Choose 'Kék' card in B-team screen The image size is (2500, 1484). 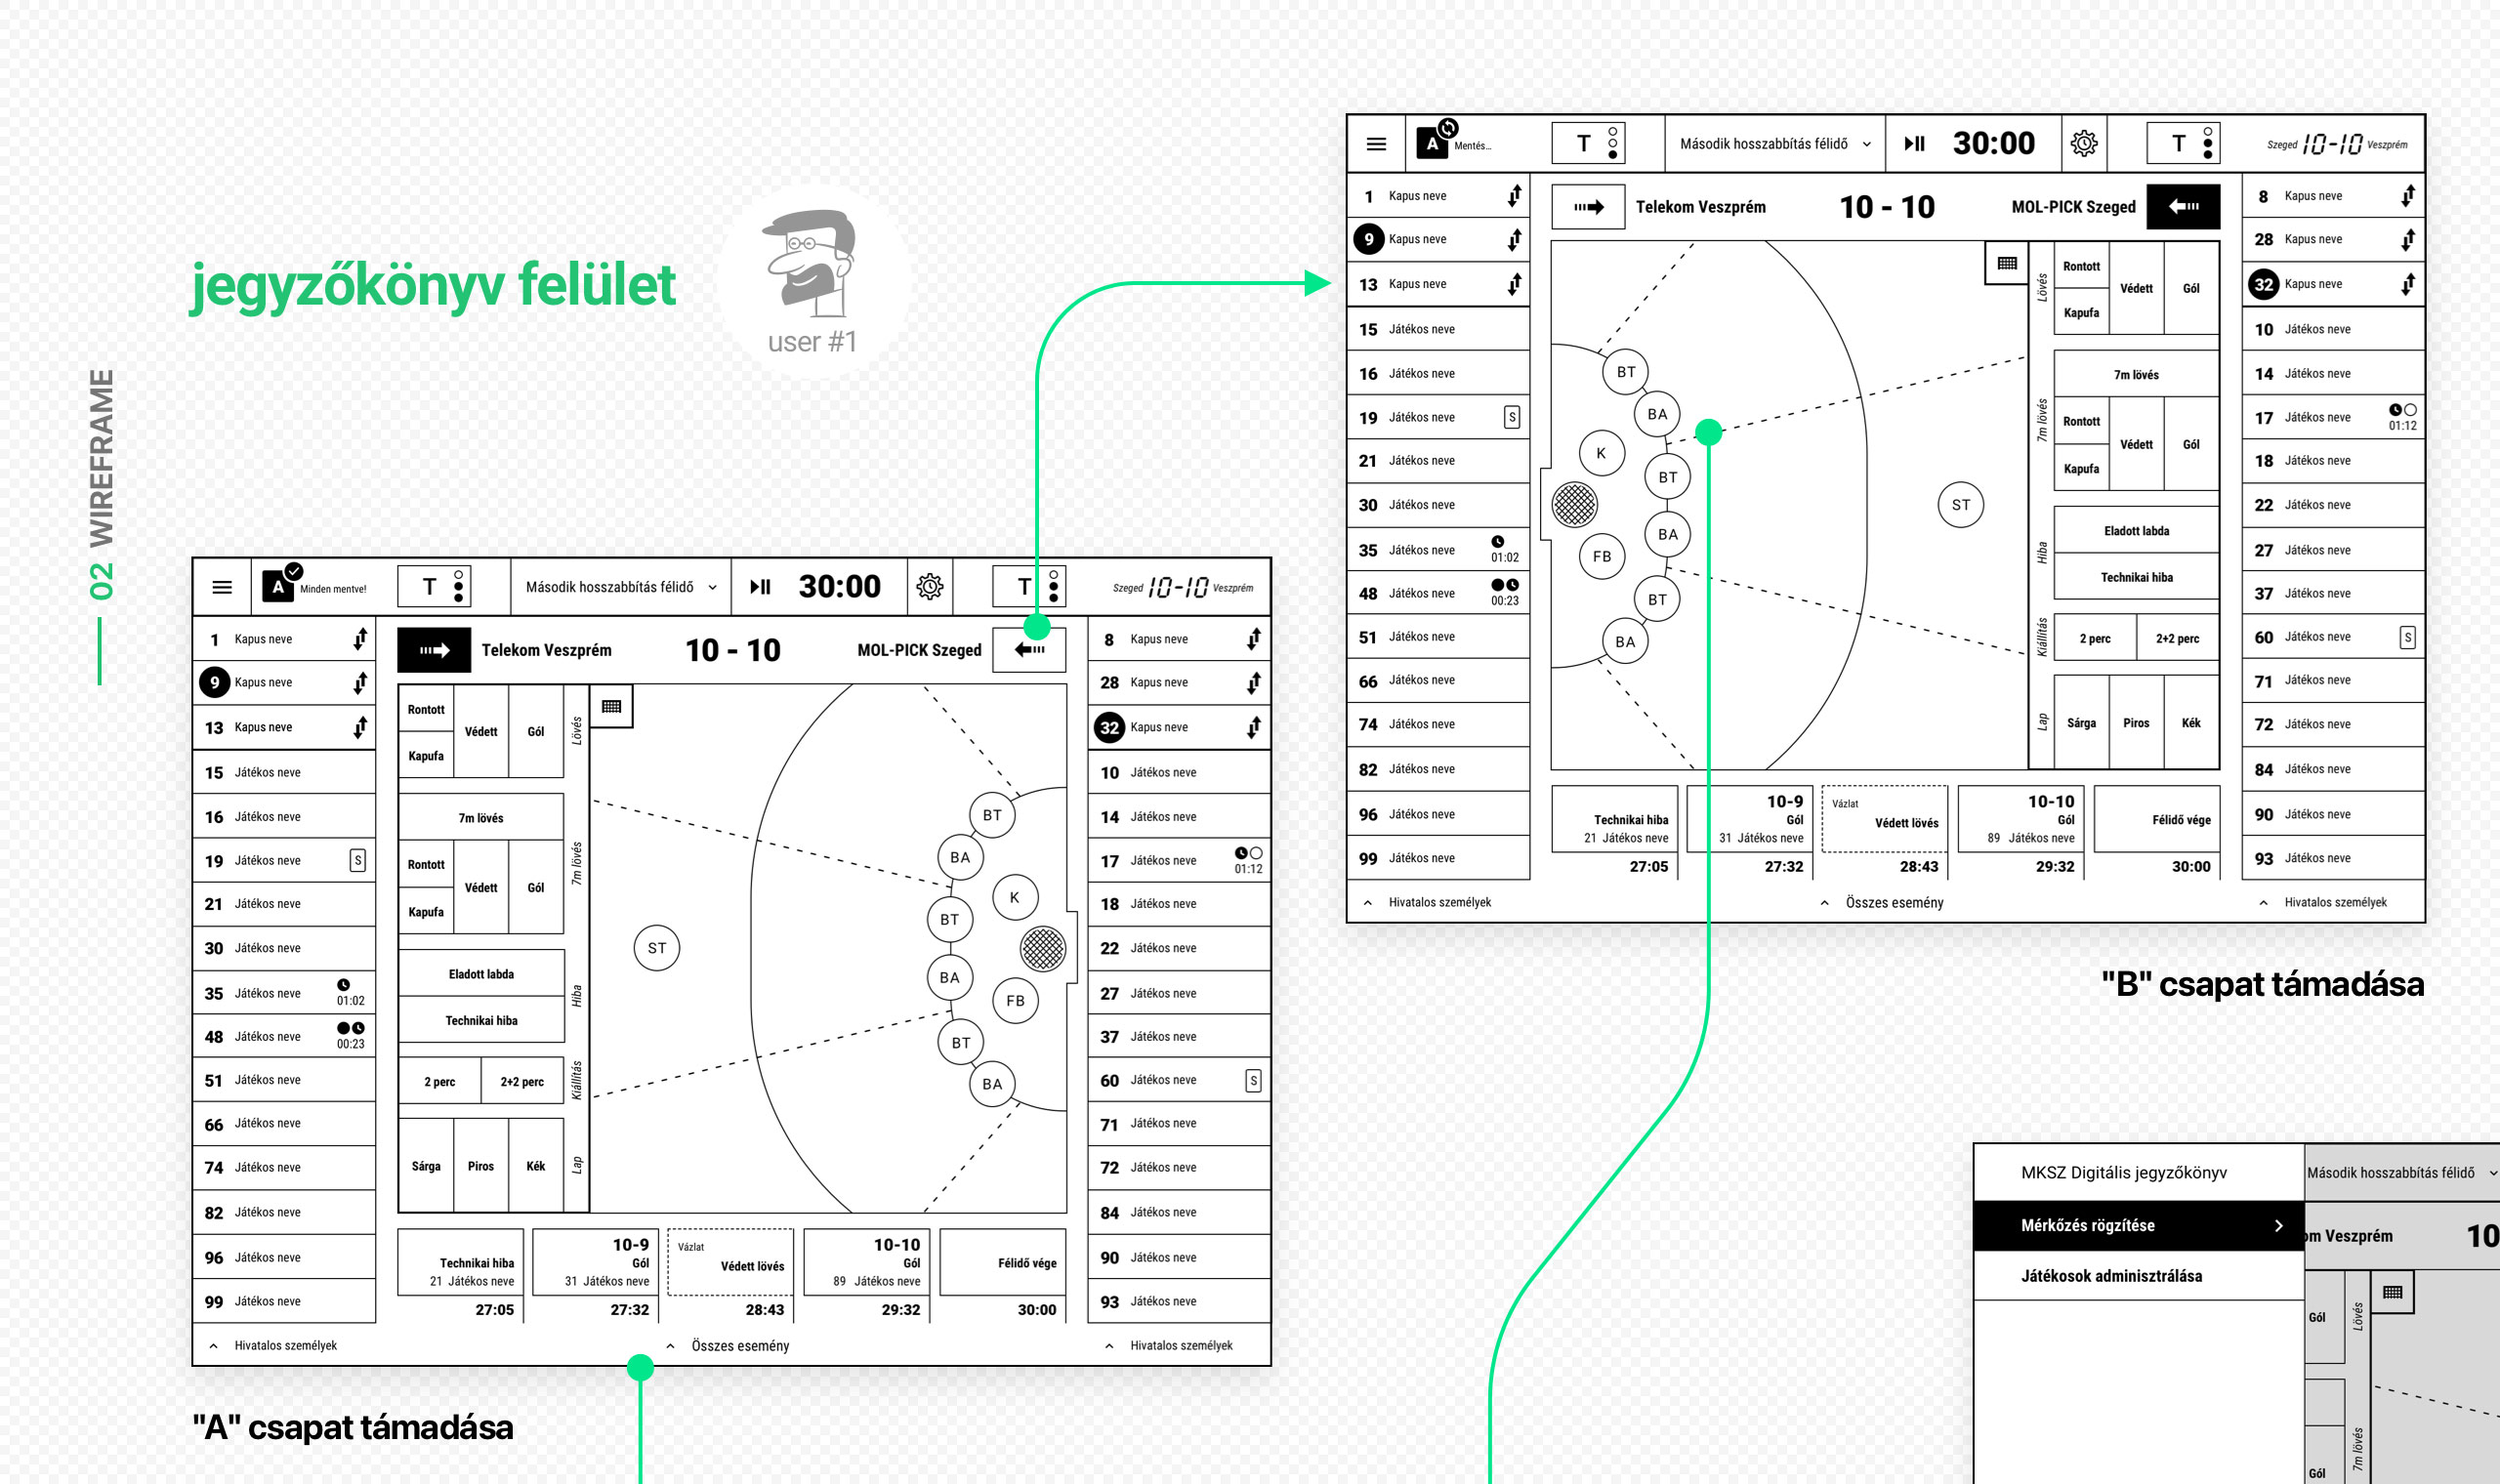[2191, 723]
